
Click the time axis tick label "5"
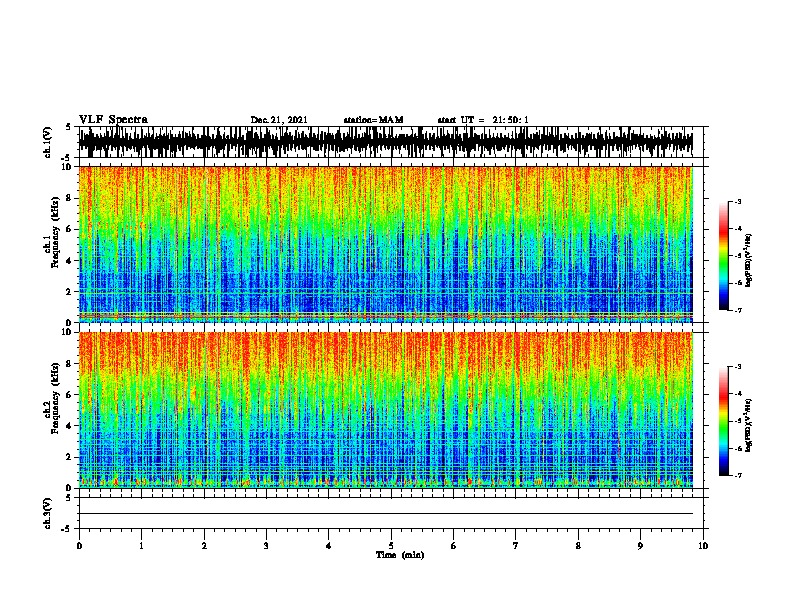[x=391, y=546]
